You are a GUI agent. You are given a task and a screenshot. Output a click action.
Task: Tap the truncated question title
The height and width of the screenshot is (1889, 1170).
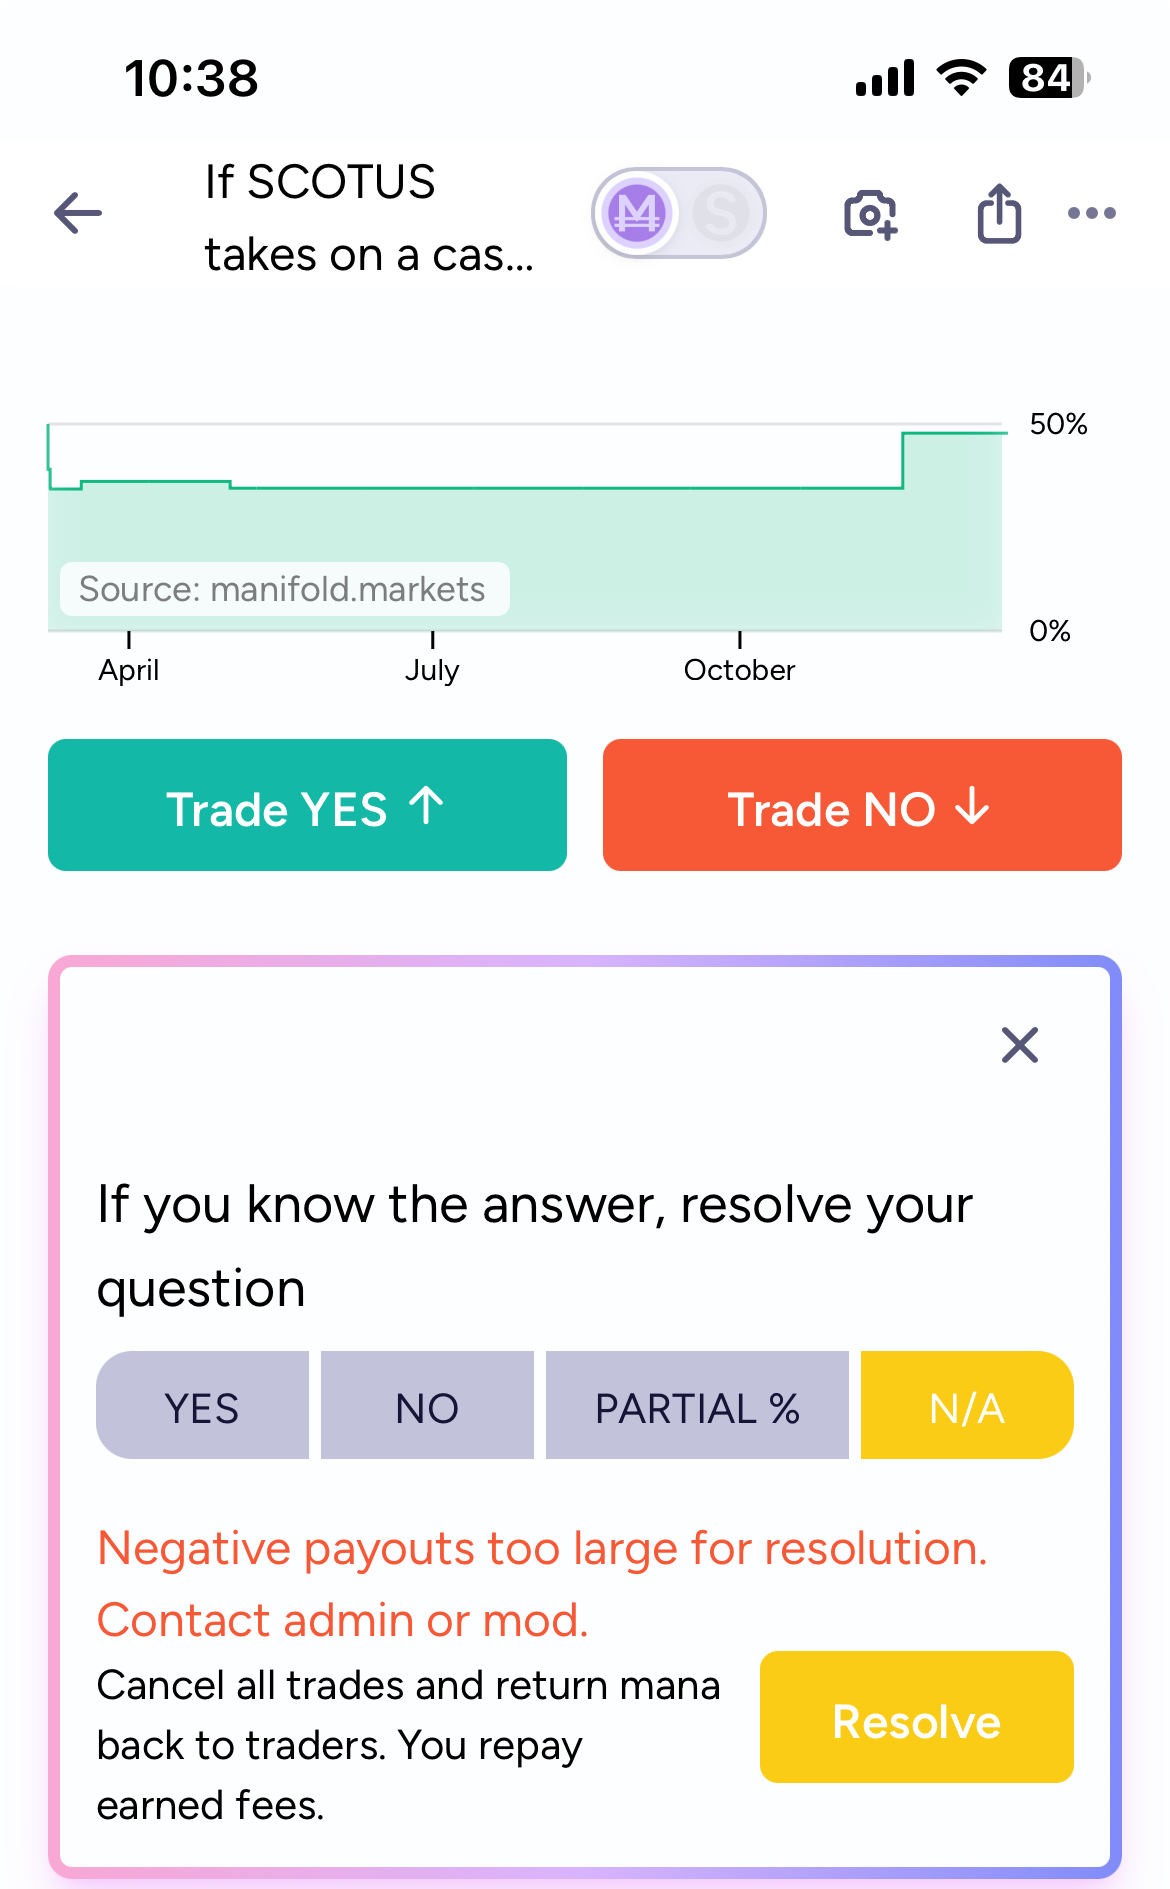click(370, 218)
